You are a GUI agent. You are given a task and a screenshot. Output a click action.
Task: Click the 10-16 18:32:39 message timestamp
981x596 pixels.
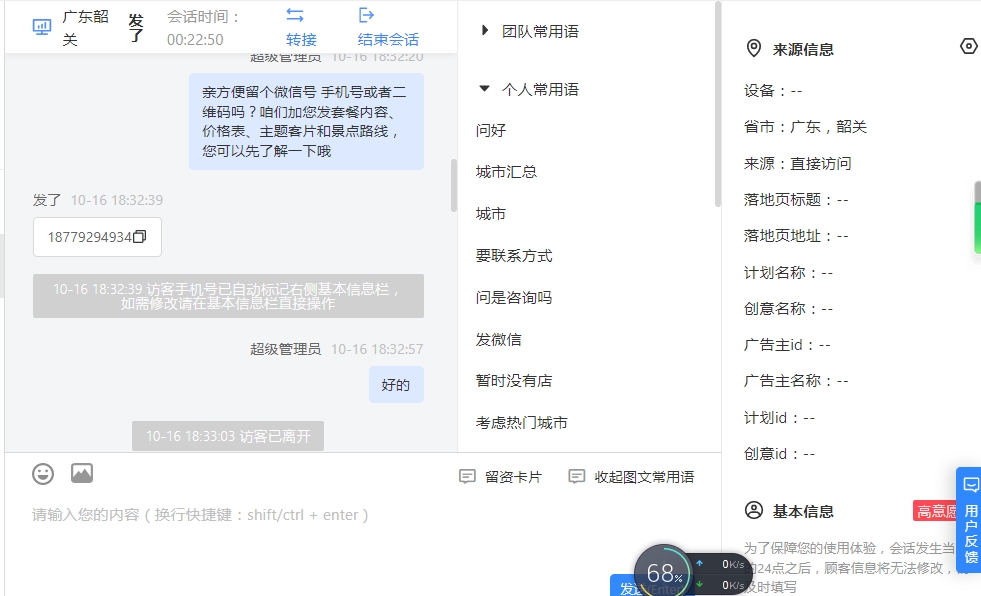tap(117, 200)
